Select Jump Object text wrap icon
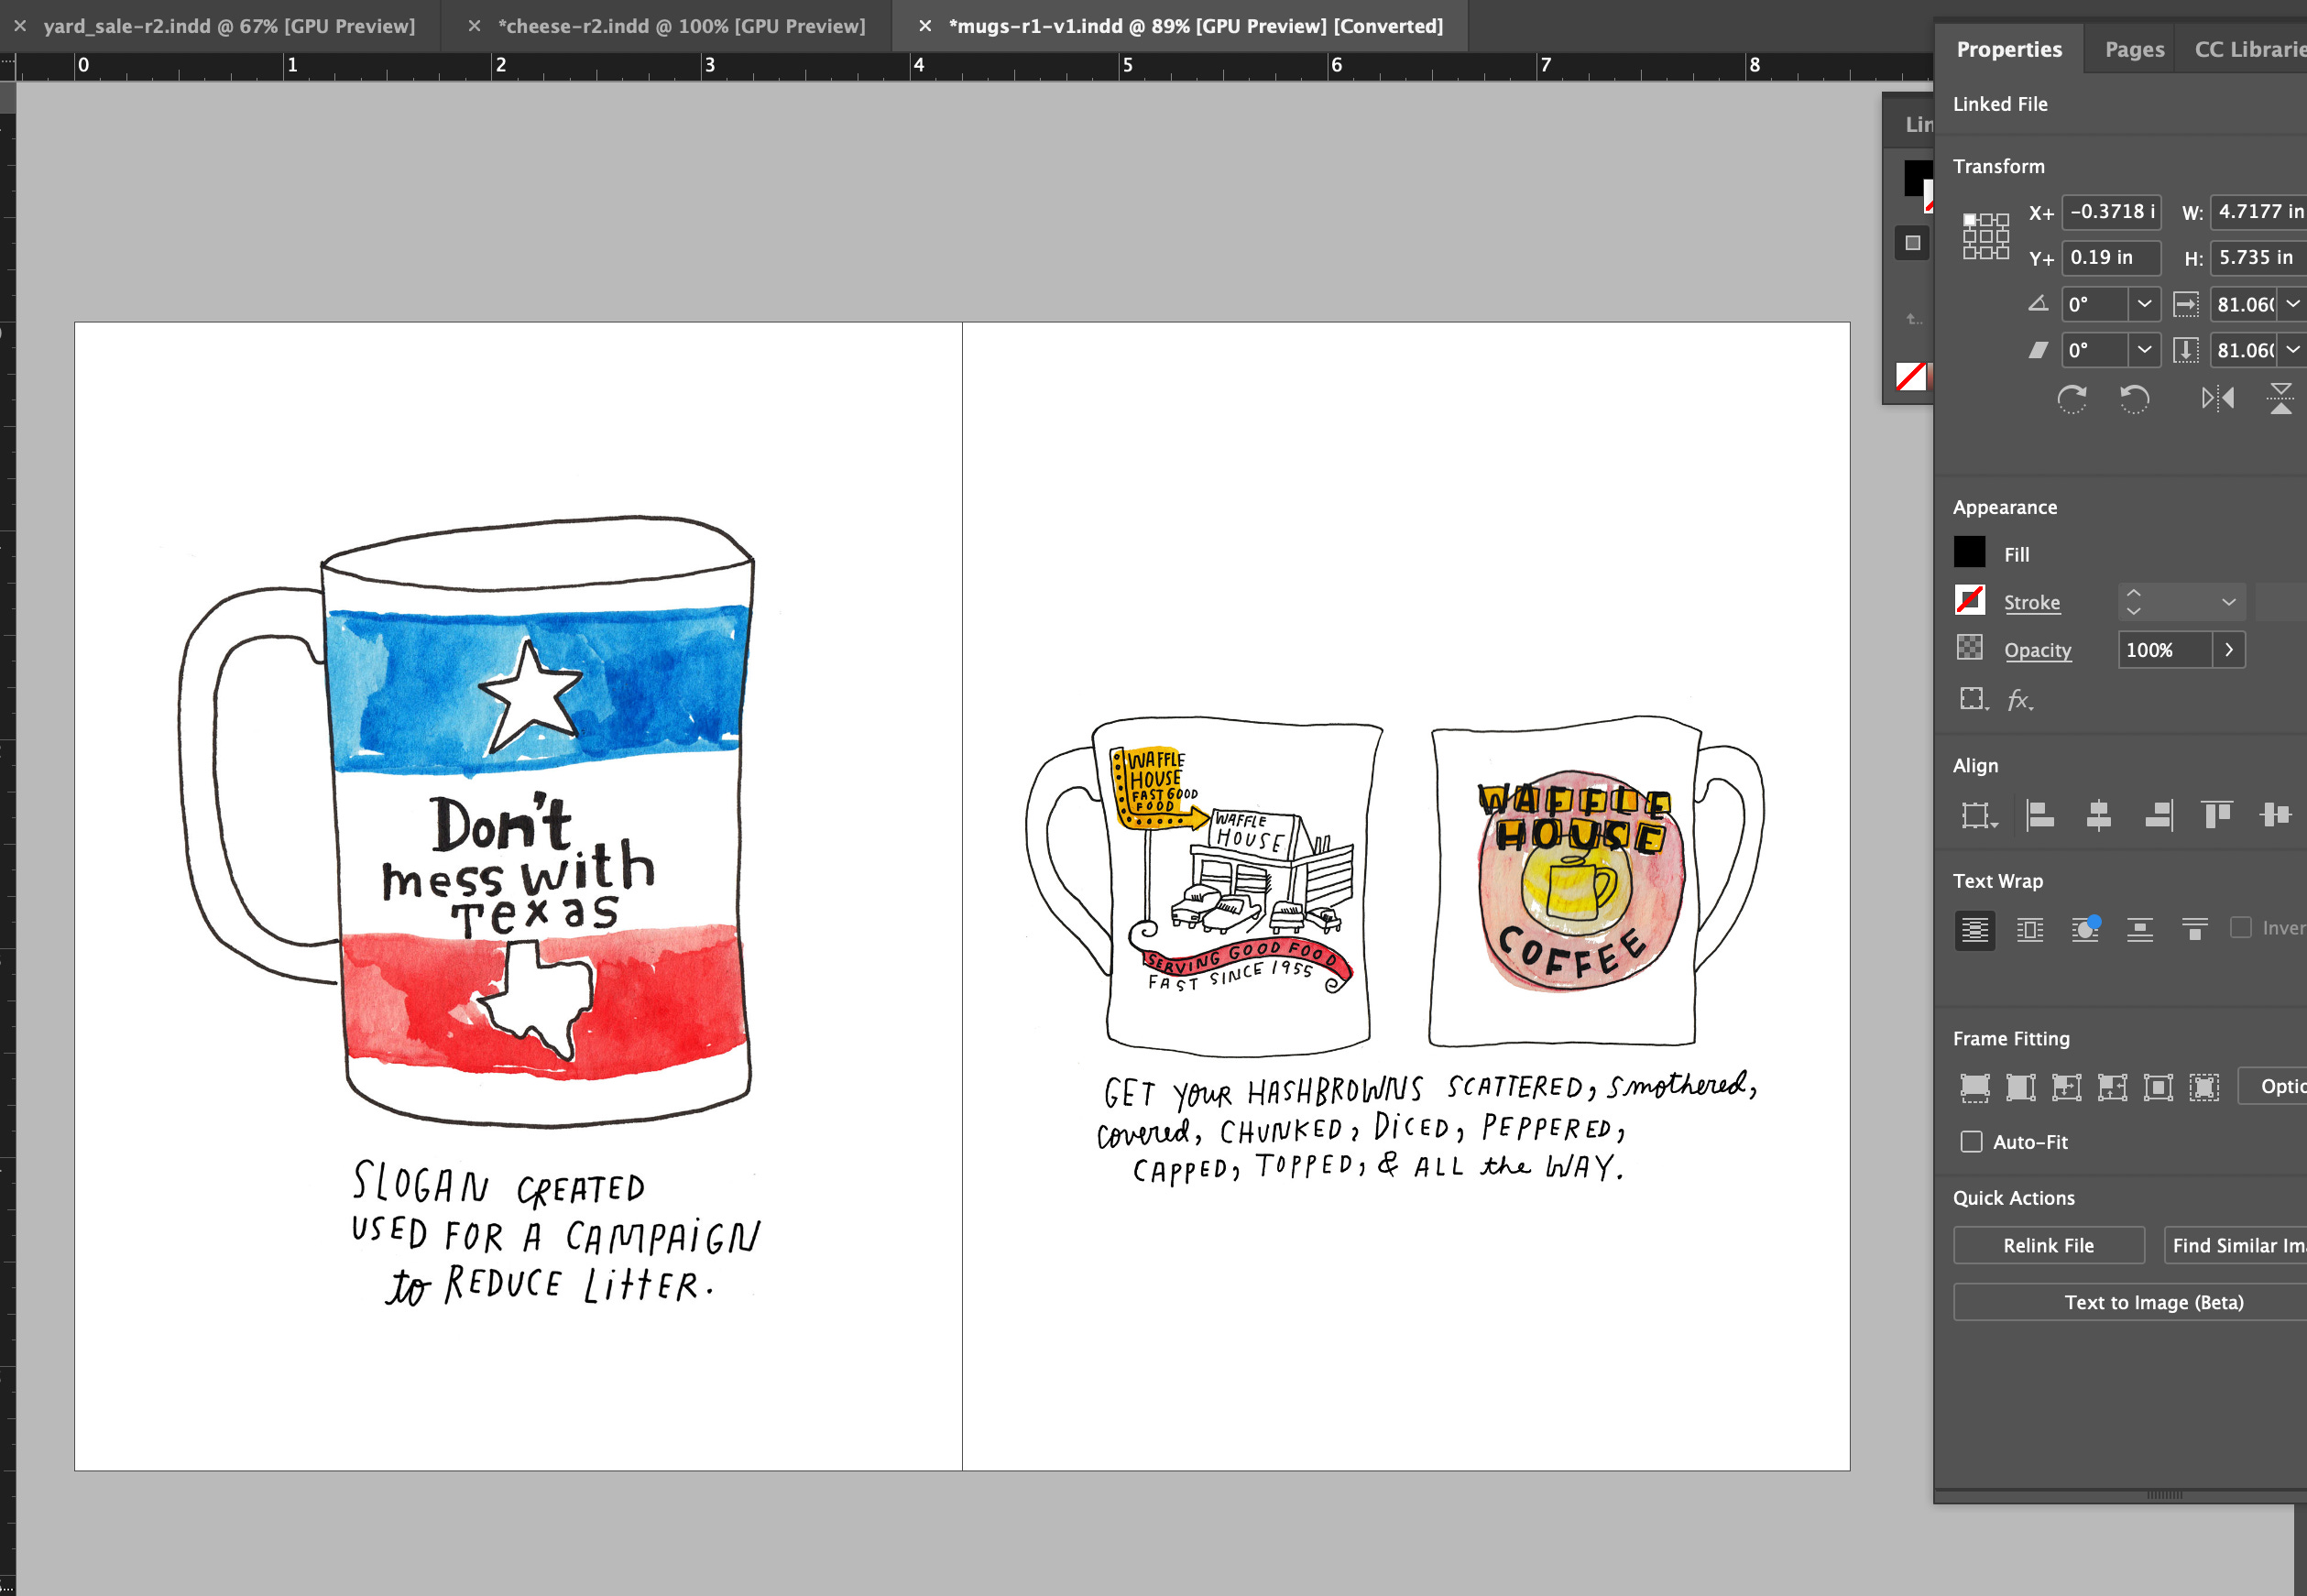The height and width of the screenshot is (1596, 2307). tap(2140, 929)
